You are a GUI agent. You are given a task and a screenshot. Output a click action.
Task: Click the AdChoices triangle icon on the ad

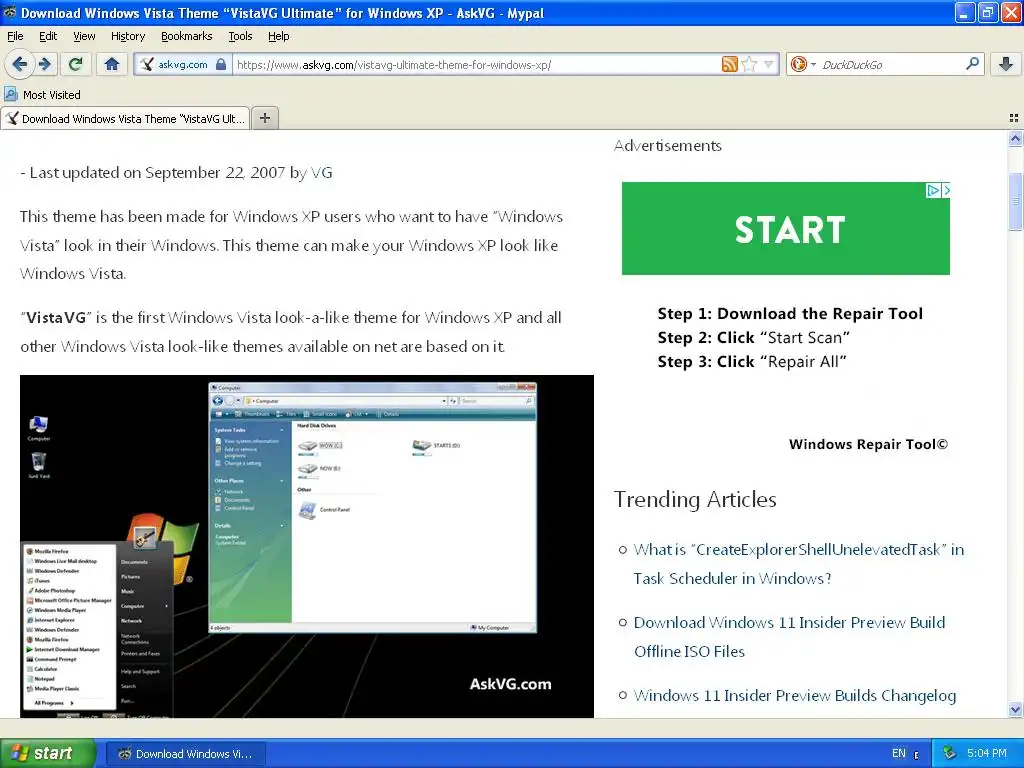click(933, 190)
